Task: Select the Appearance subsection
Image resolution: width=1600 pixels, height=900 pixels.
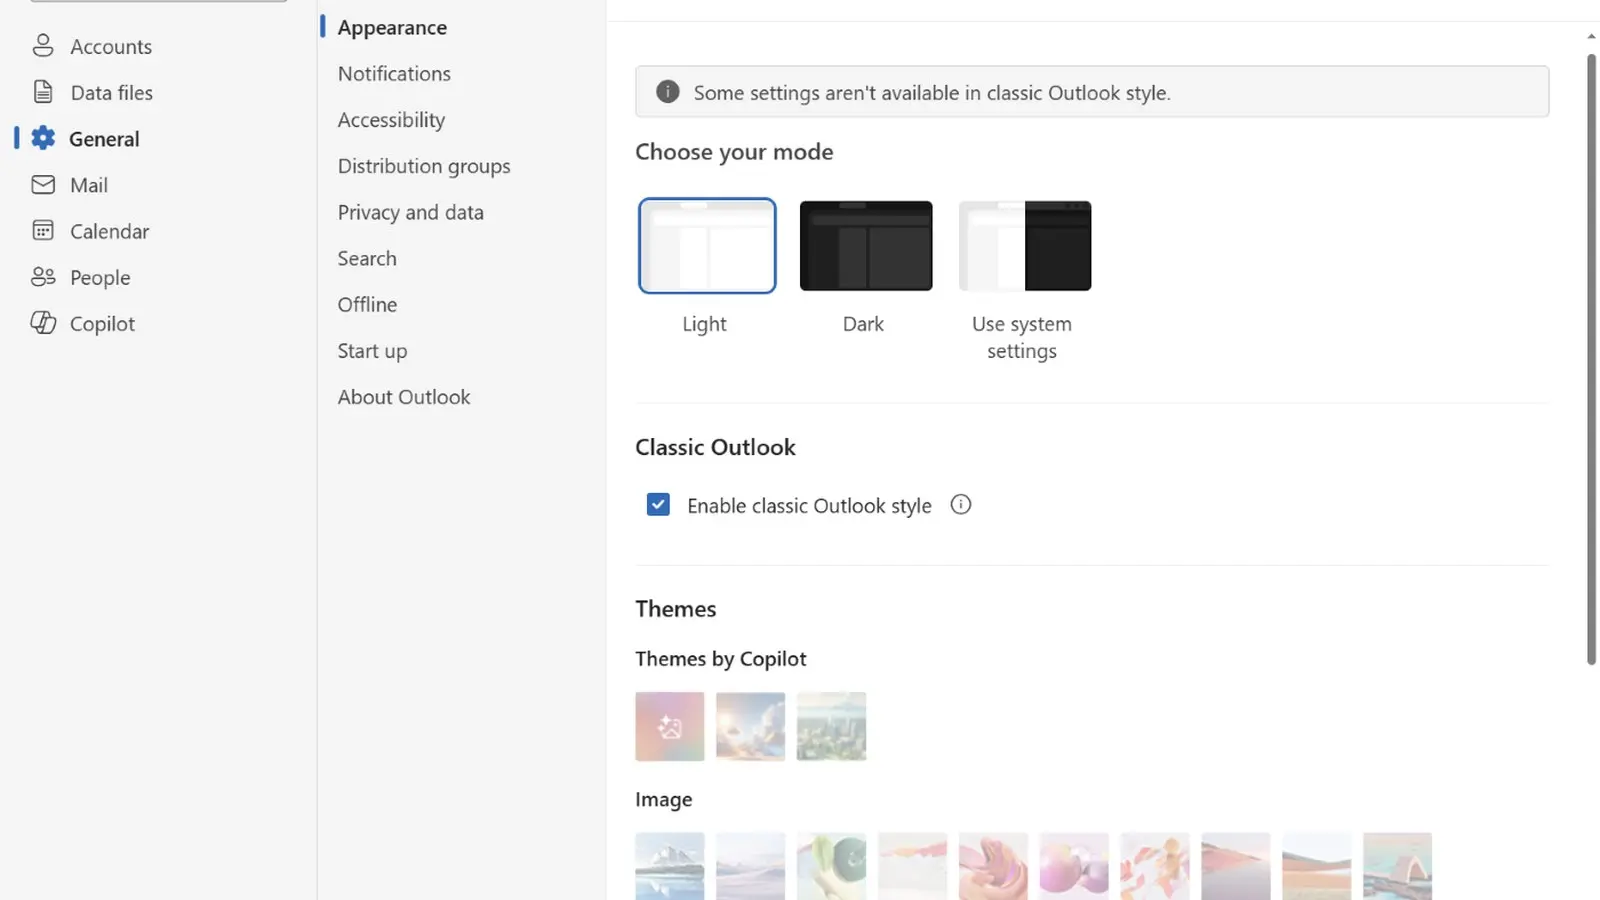Action: [x=392, y=27]
